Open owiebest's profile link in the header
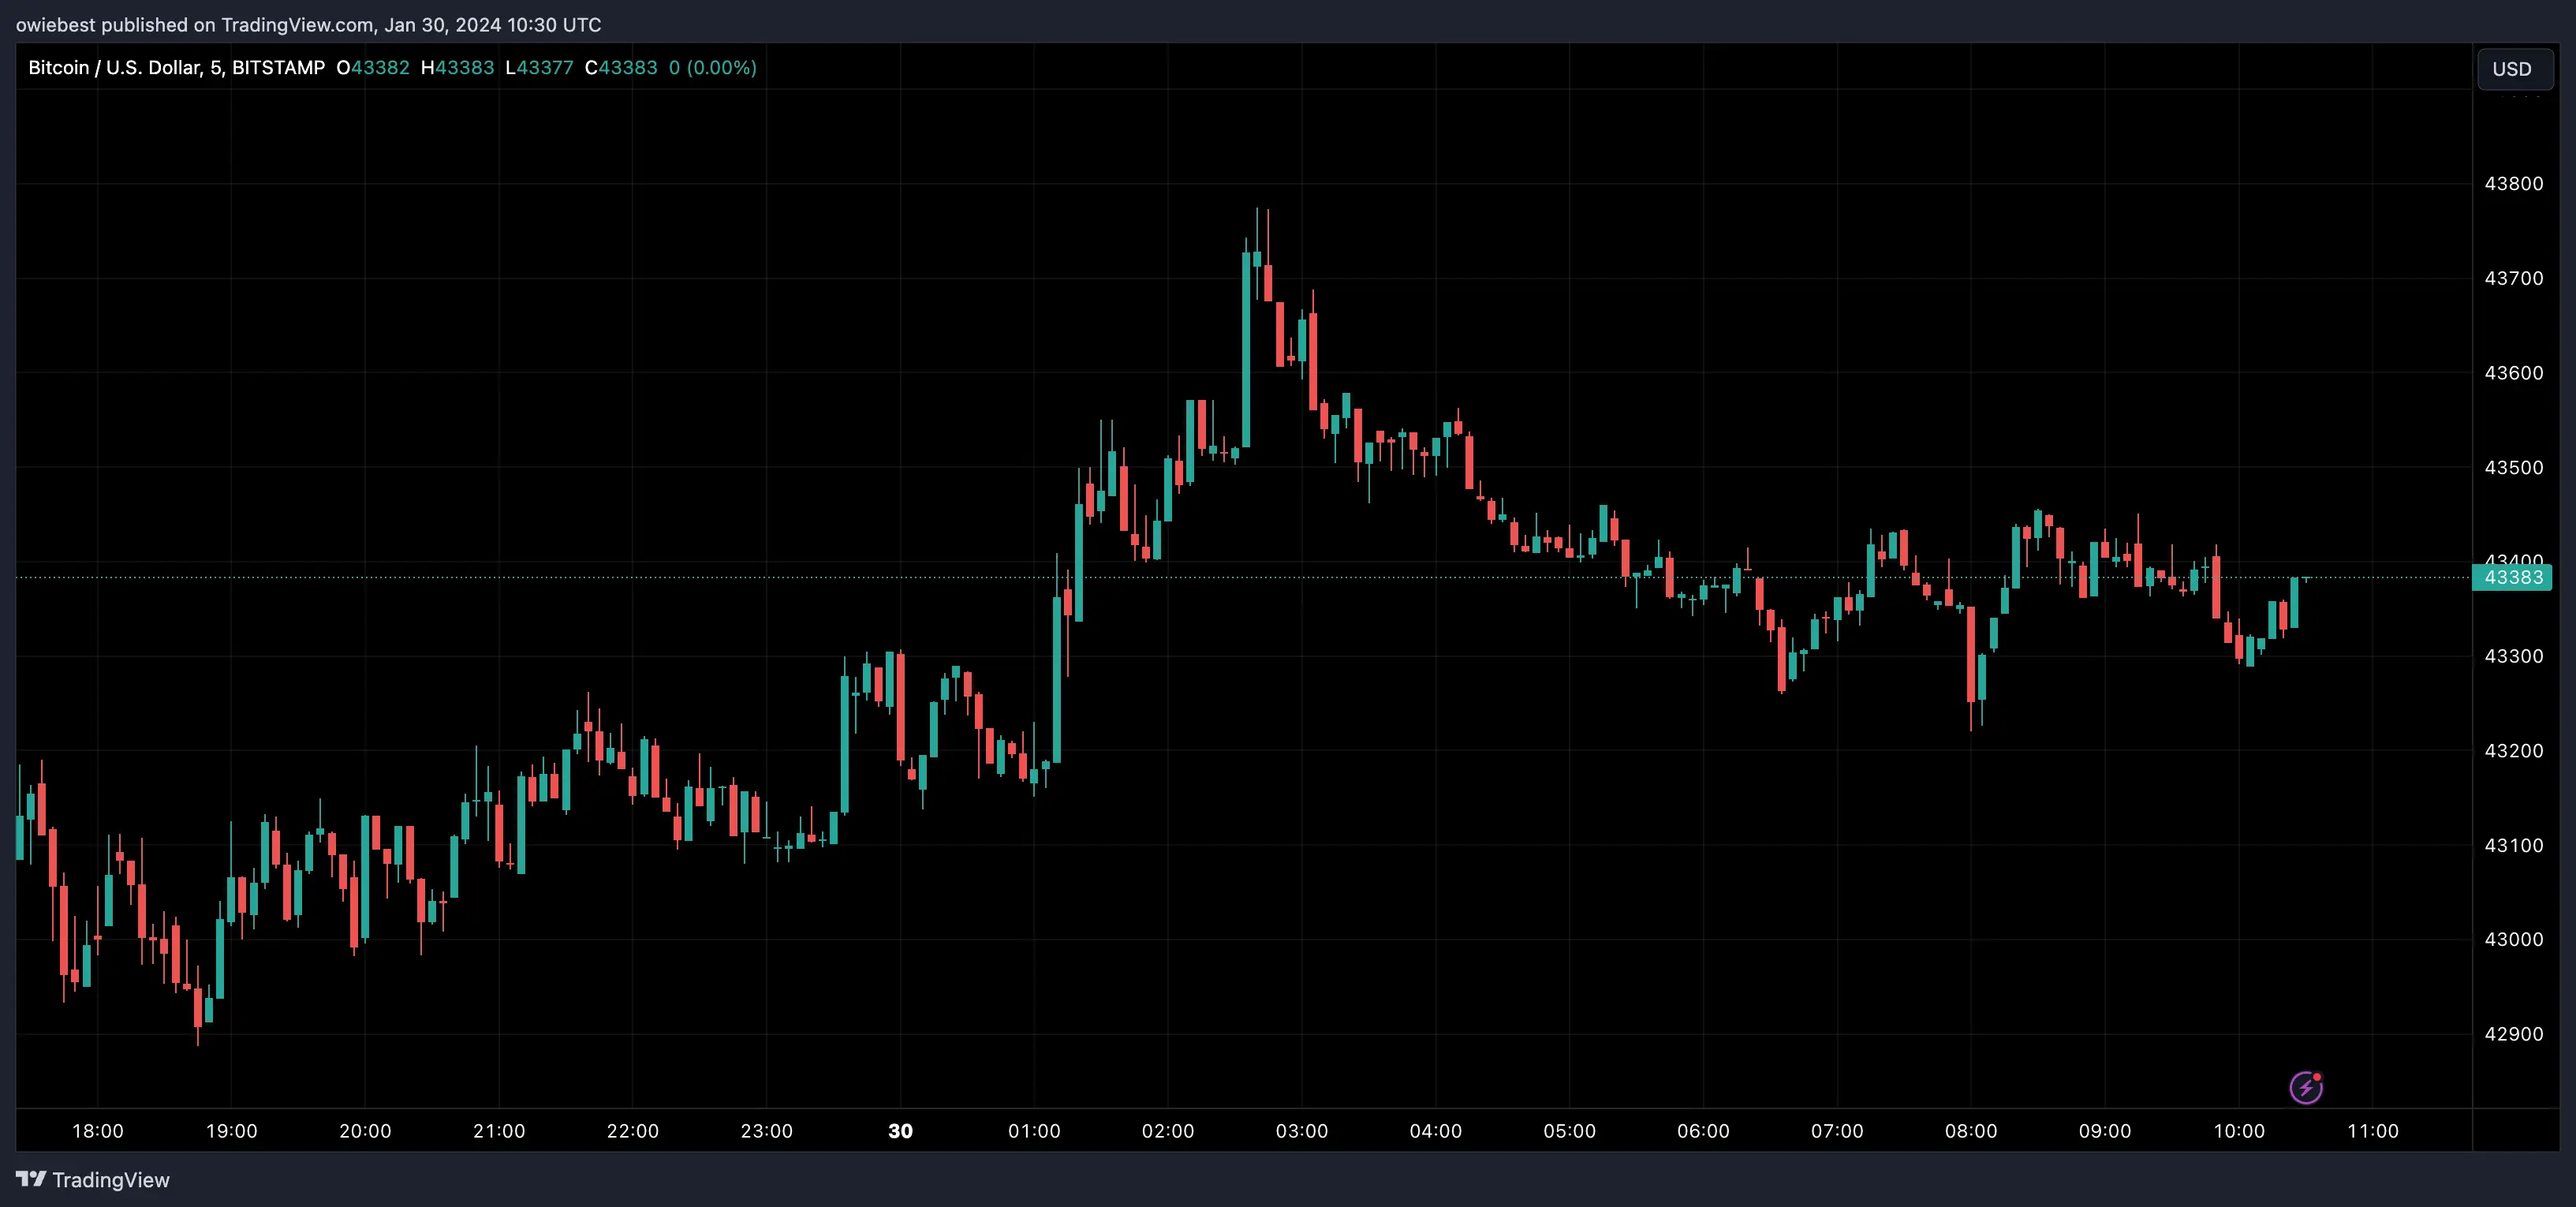 [x=56, y=25]
